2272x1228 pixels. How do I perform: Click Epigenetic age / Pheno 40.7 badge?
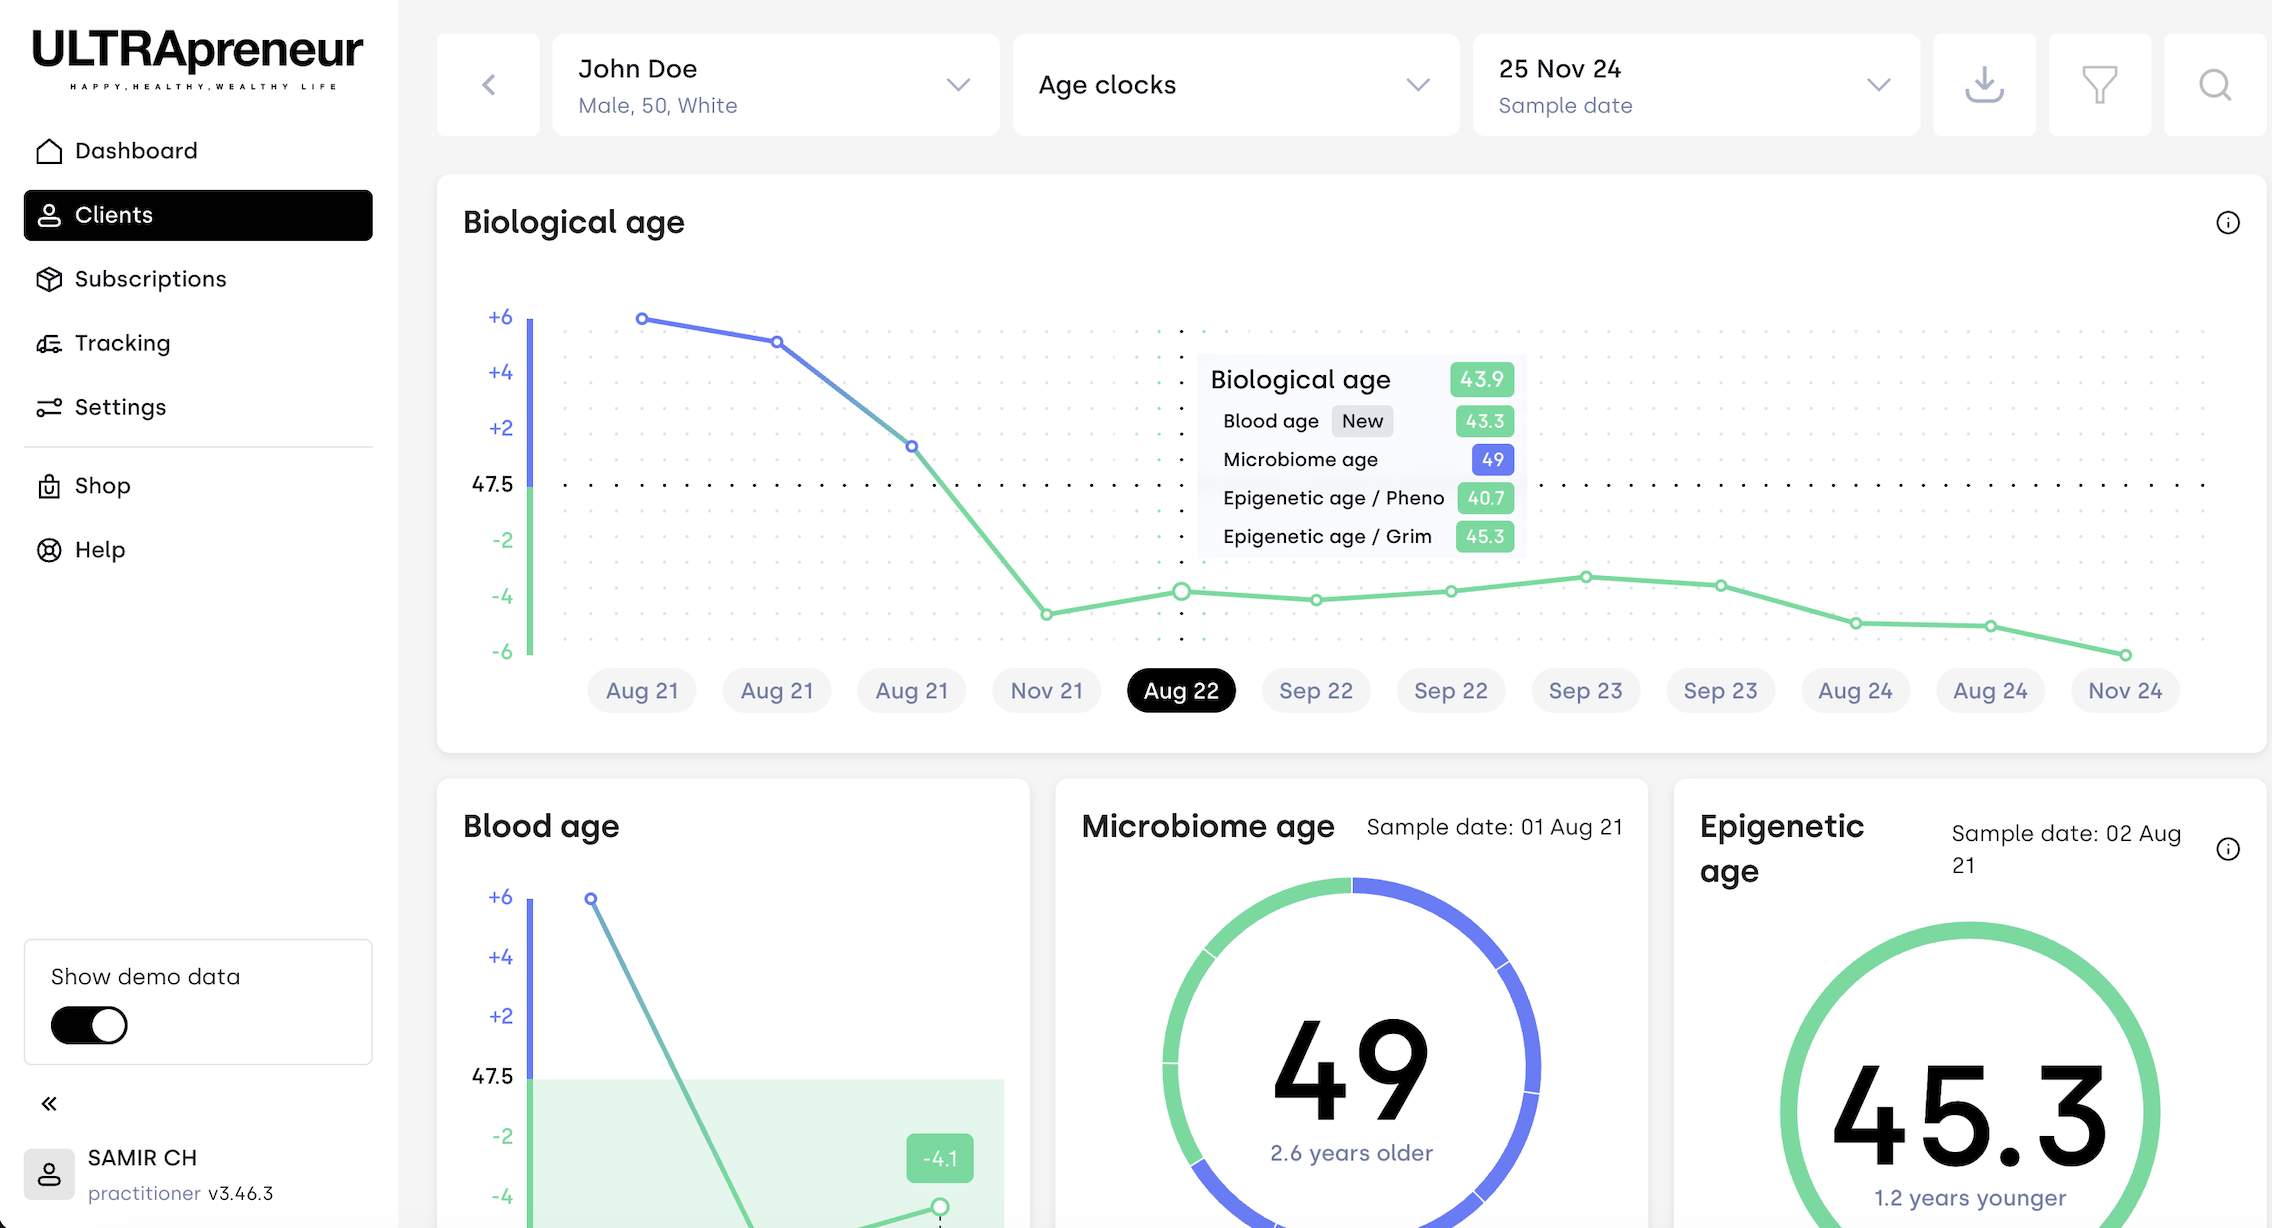click(x=1486, y=498)
